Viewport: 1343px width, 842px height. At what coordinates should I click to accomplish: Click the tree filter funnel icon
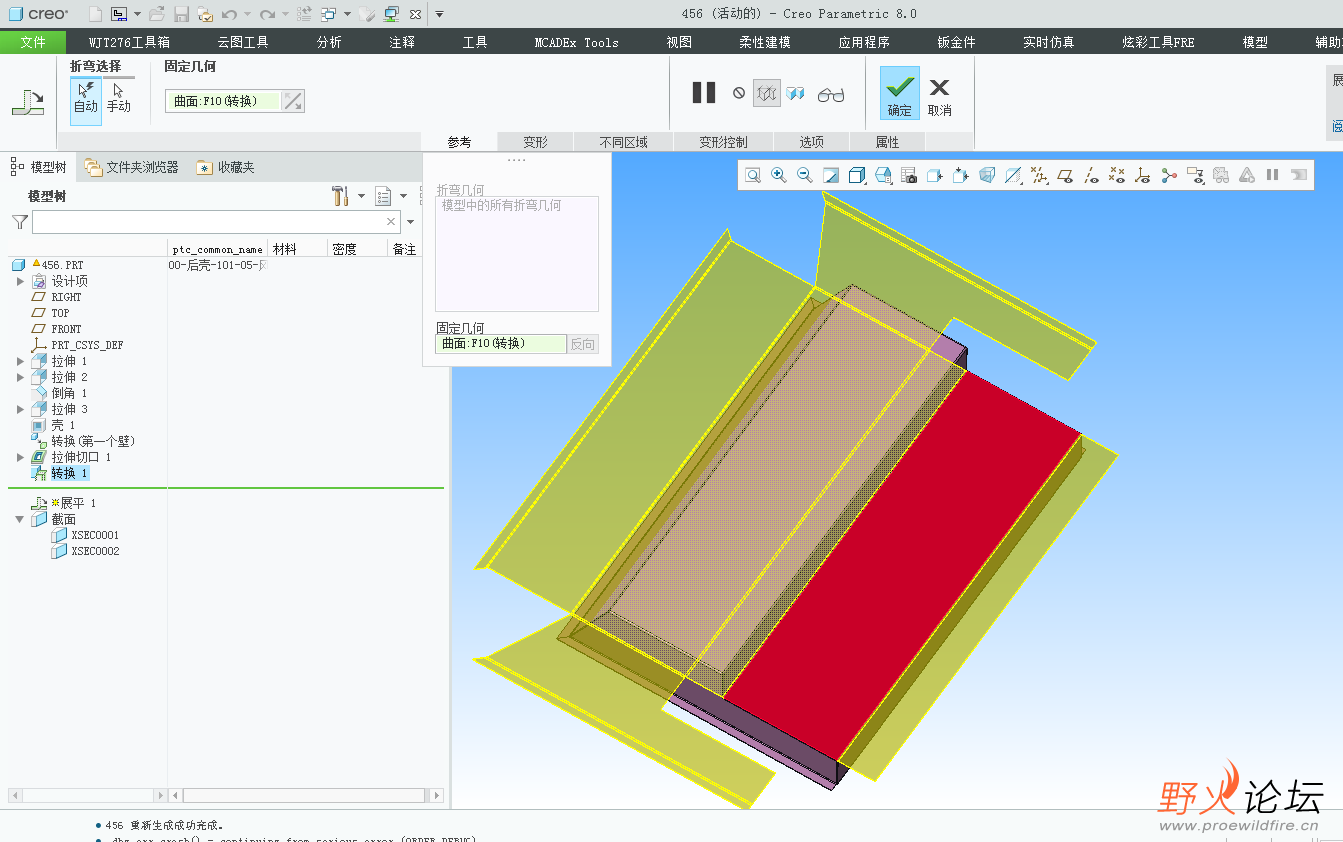click(19, 222)
